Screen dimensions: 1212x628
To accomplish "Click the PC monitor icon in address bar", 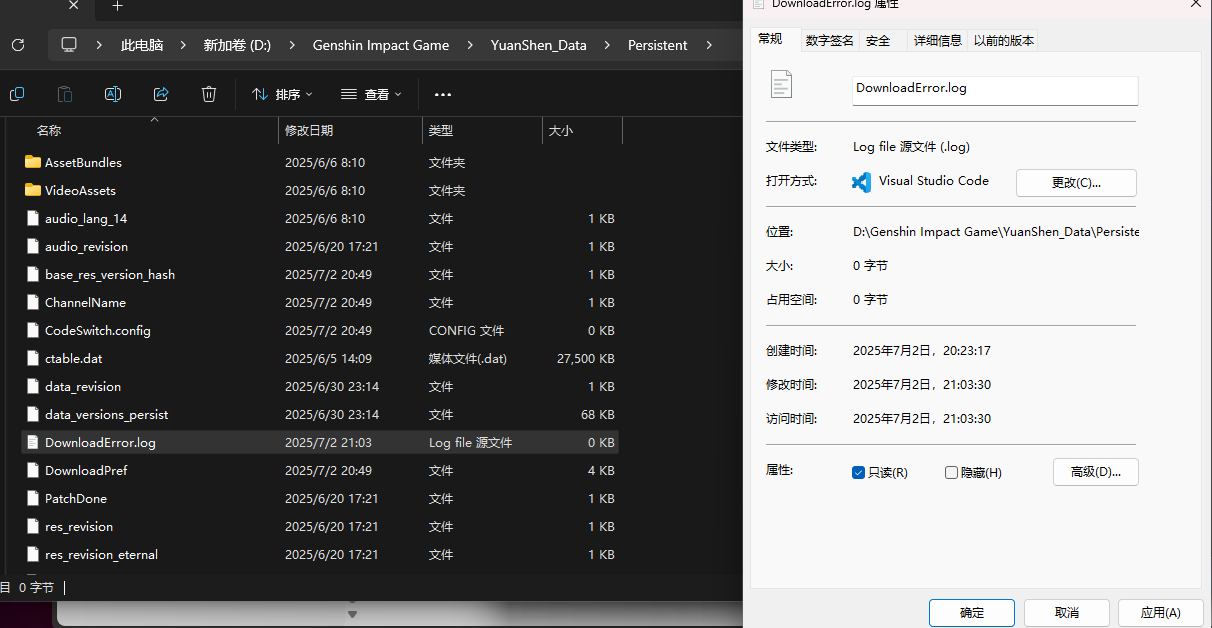I will click(x=69, y=45).
